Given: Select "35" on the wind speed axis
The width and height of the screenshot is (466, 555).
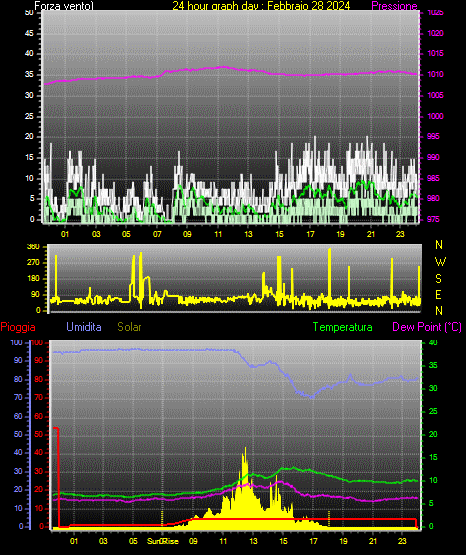Looking at the screenshot, I should point(29,74).
